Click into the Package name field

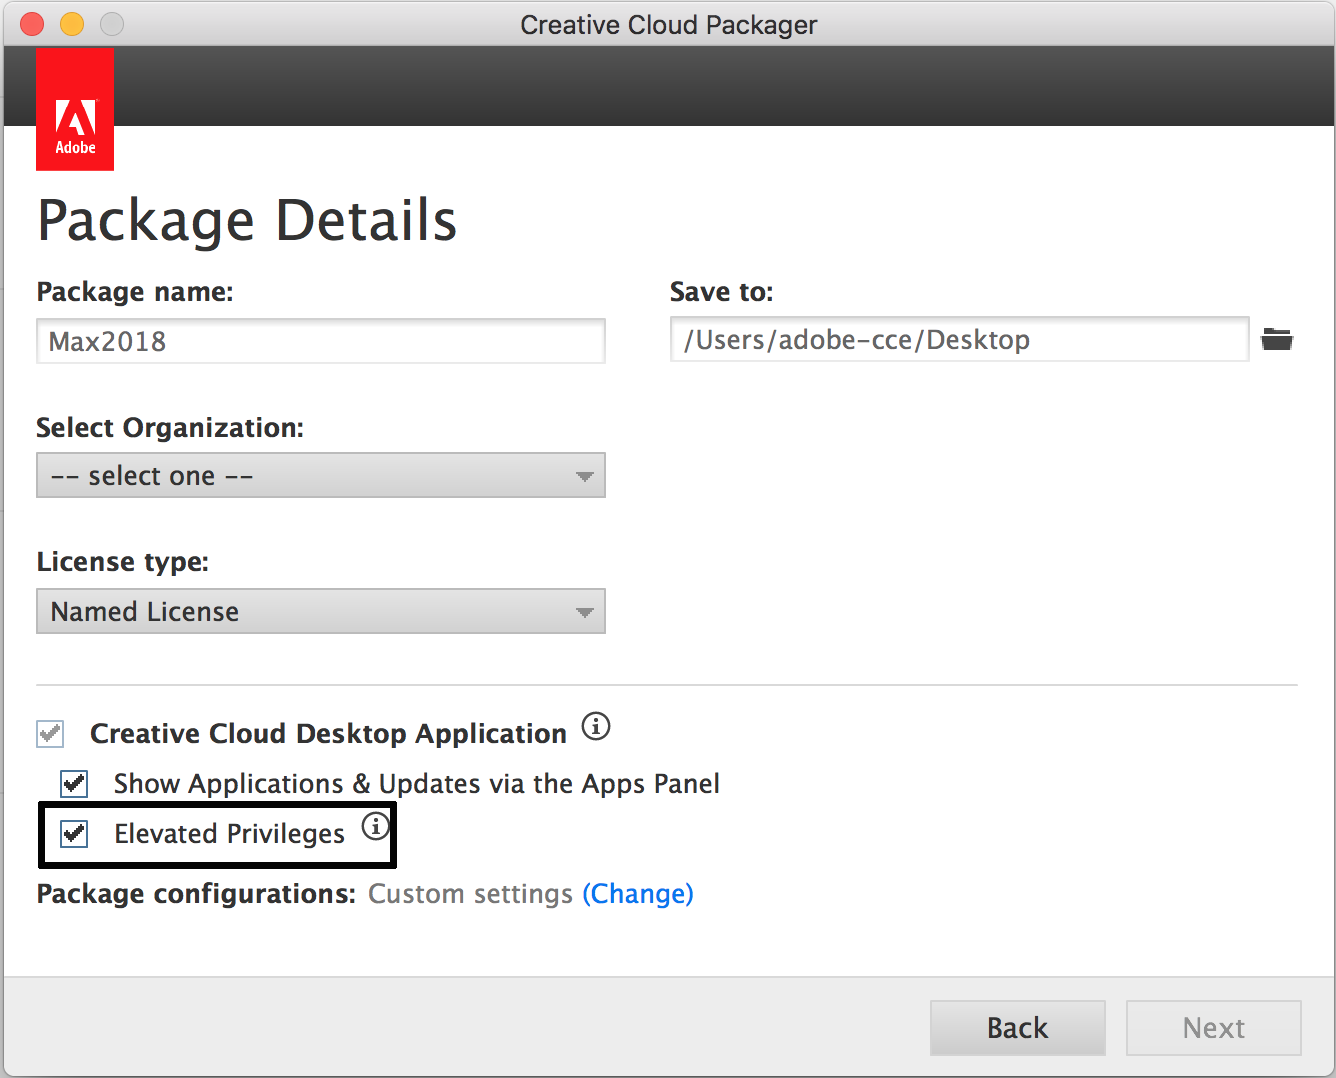click(x=321, y=341)
